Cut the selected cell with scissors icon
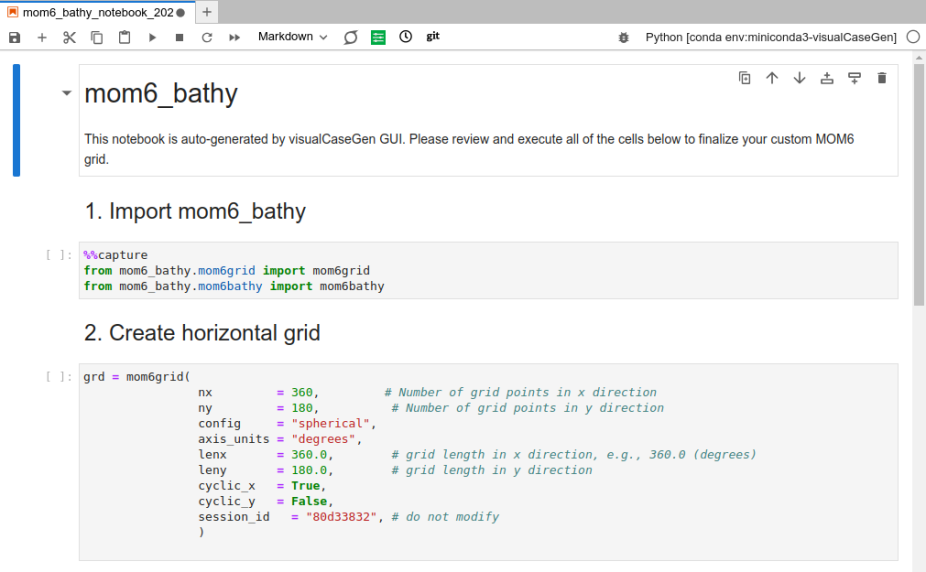Image resolution: width=926 pixels, height=572 pixels. [x=69, y=37]
